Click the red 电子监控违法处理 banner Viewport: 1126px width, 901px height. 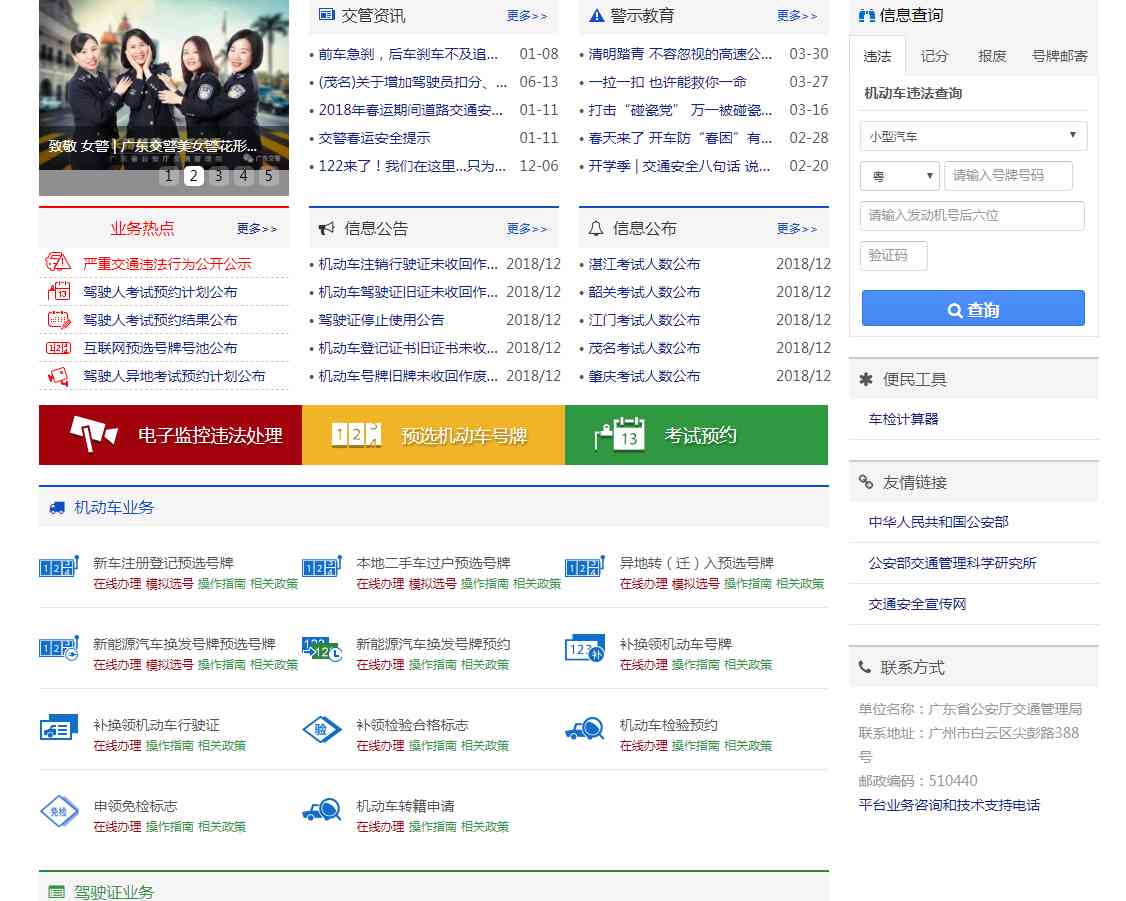click(170, 435)
